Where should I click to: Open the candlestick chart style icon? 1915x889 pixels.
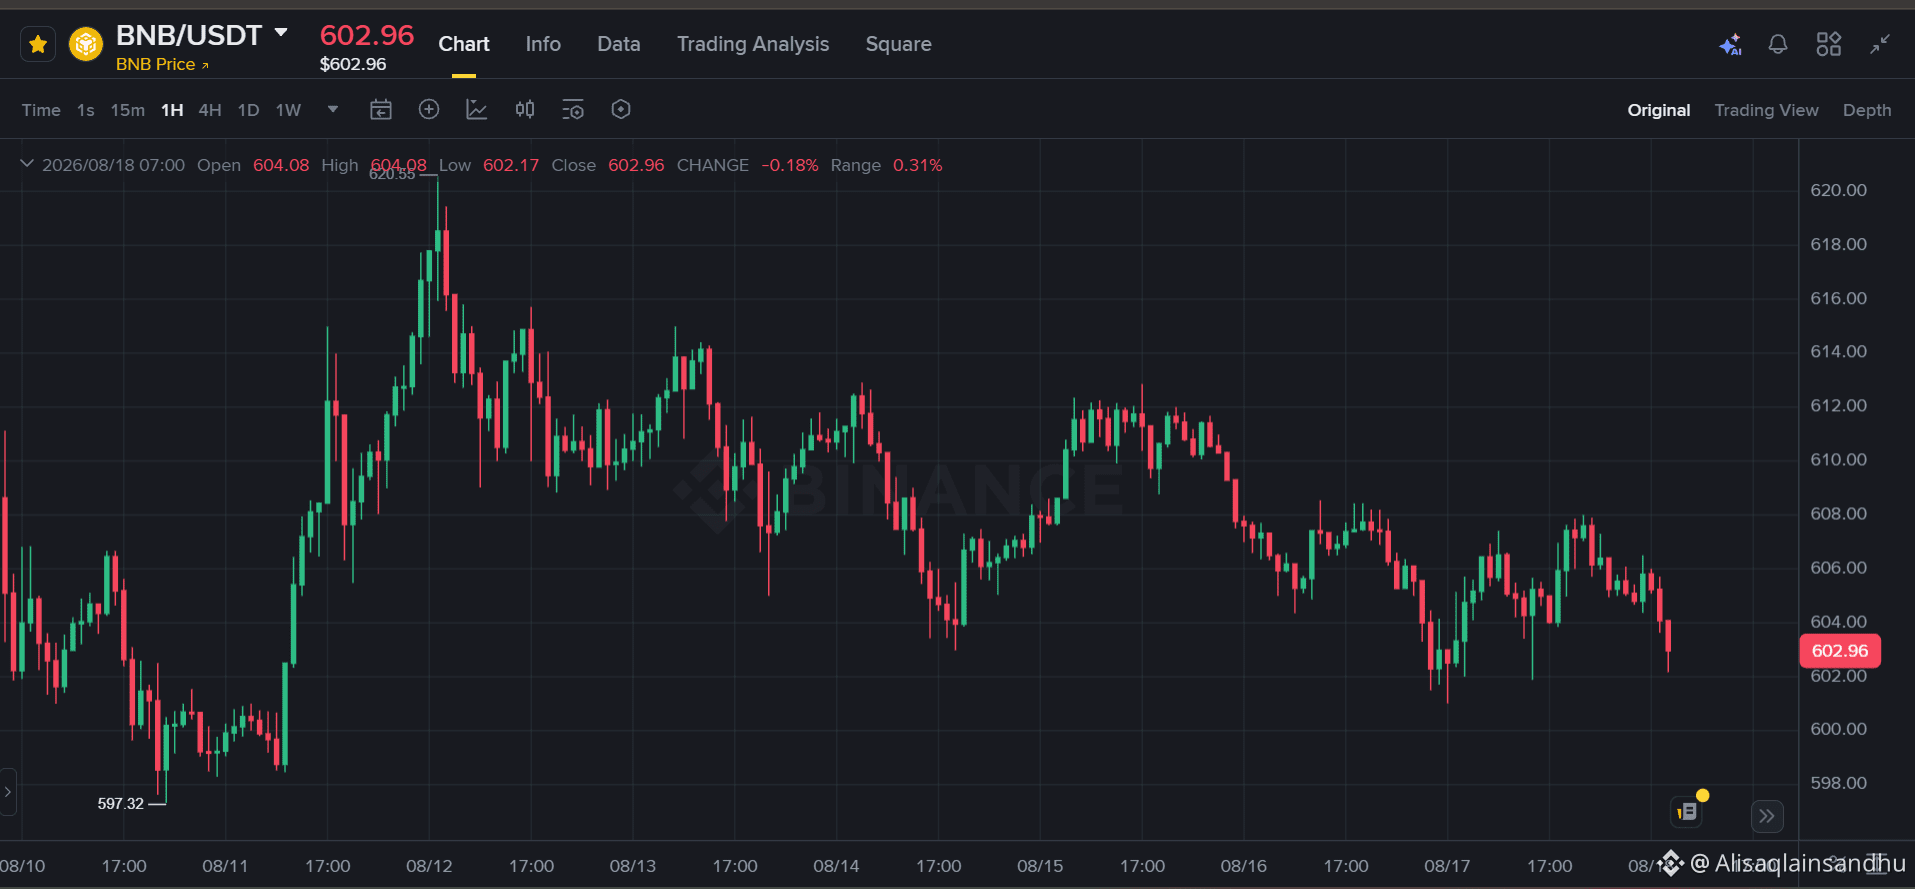[x=525, y=110]
